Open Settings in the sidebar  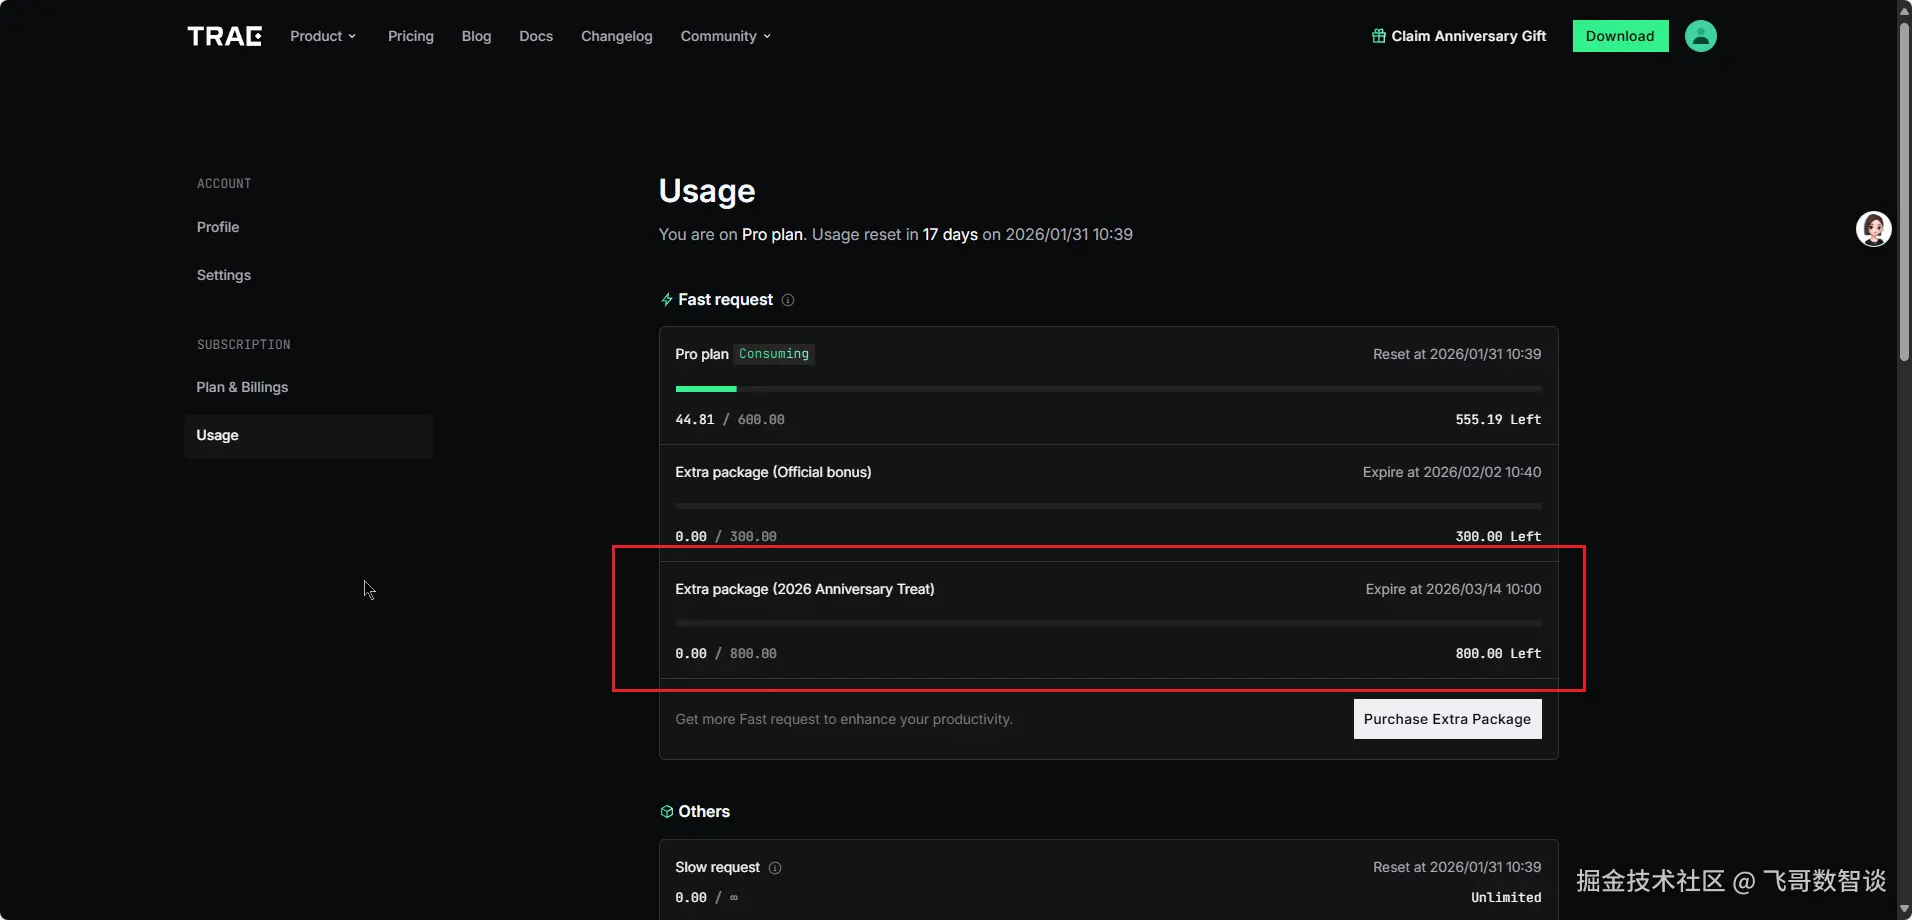click(224, 275)
